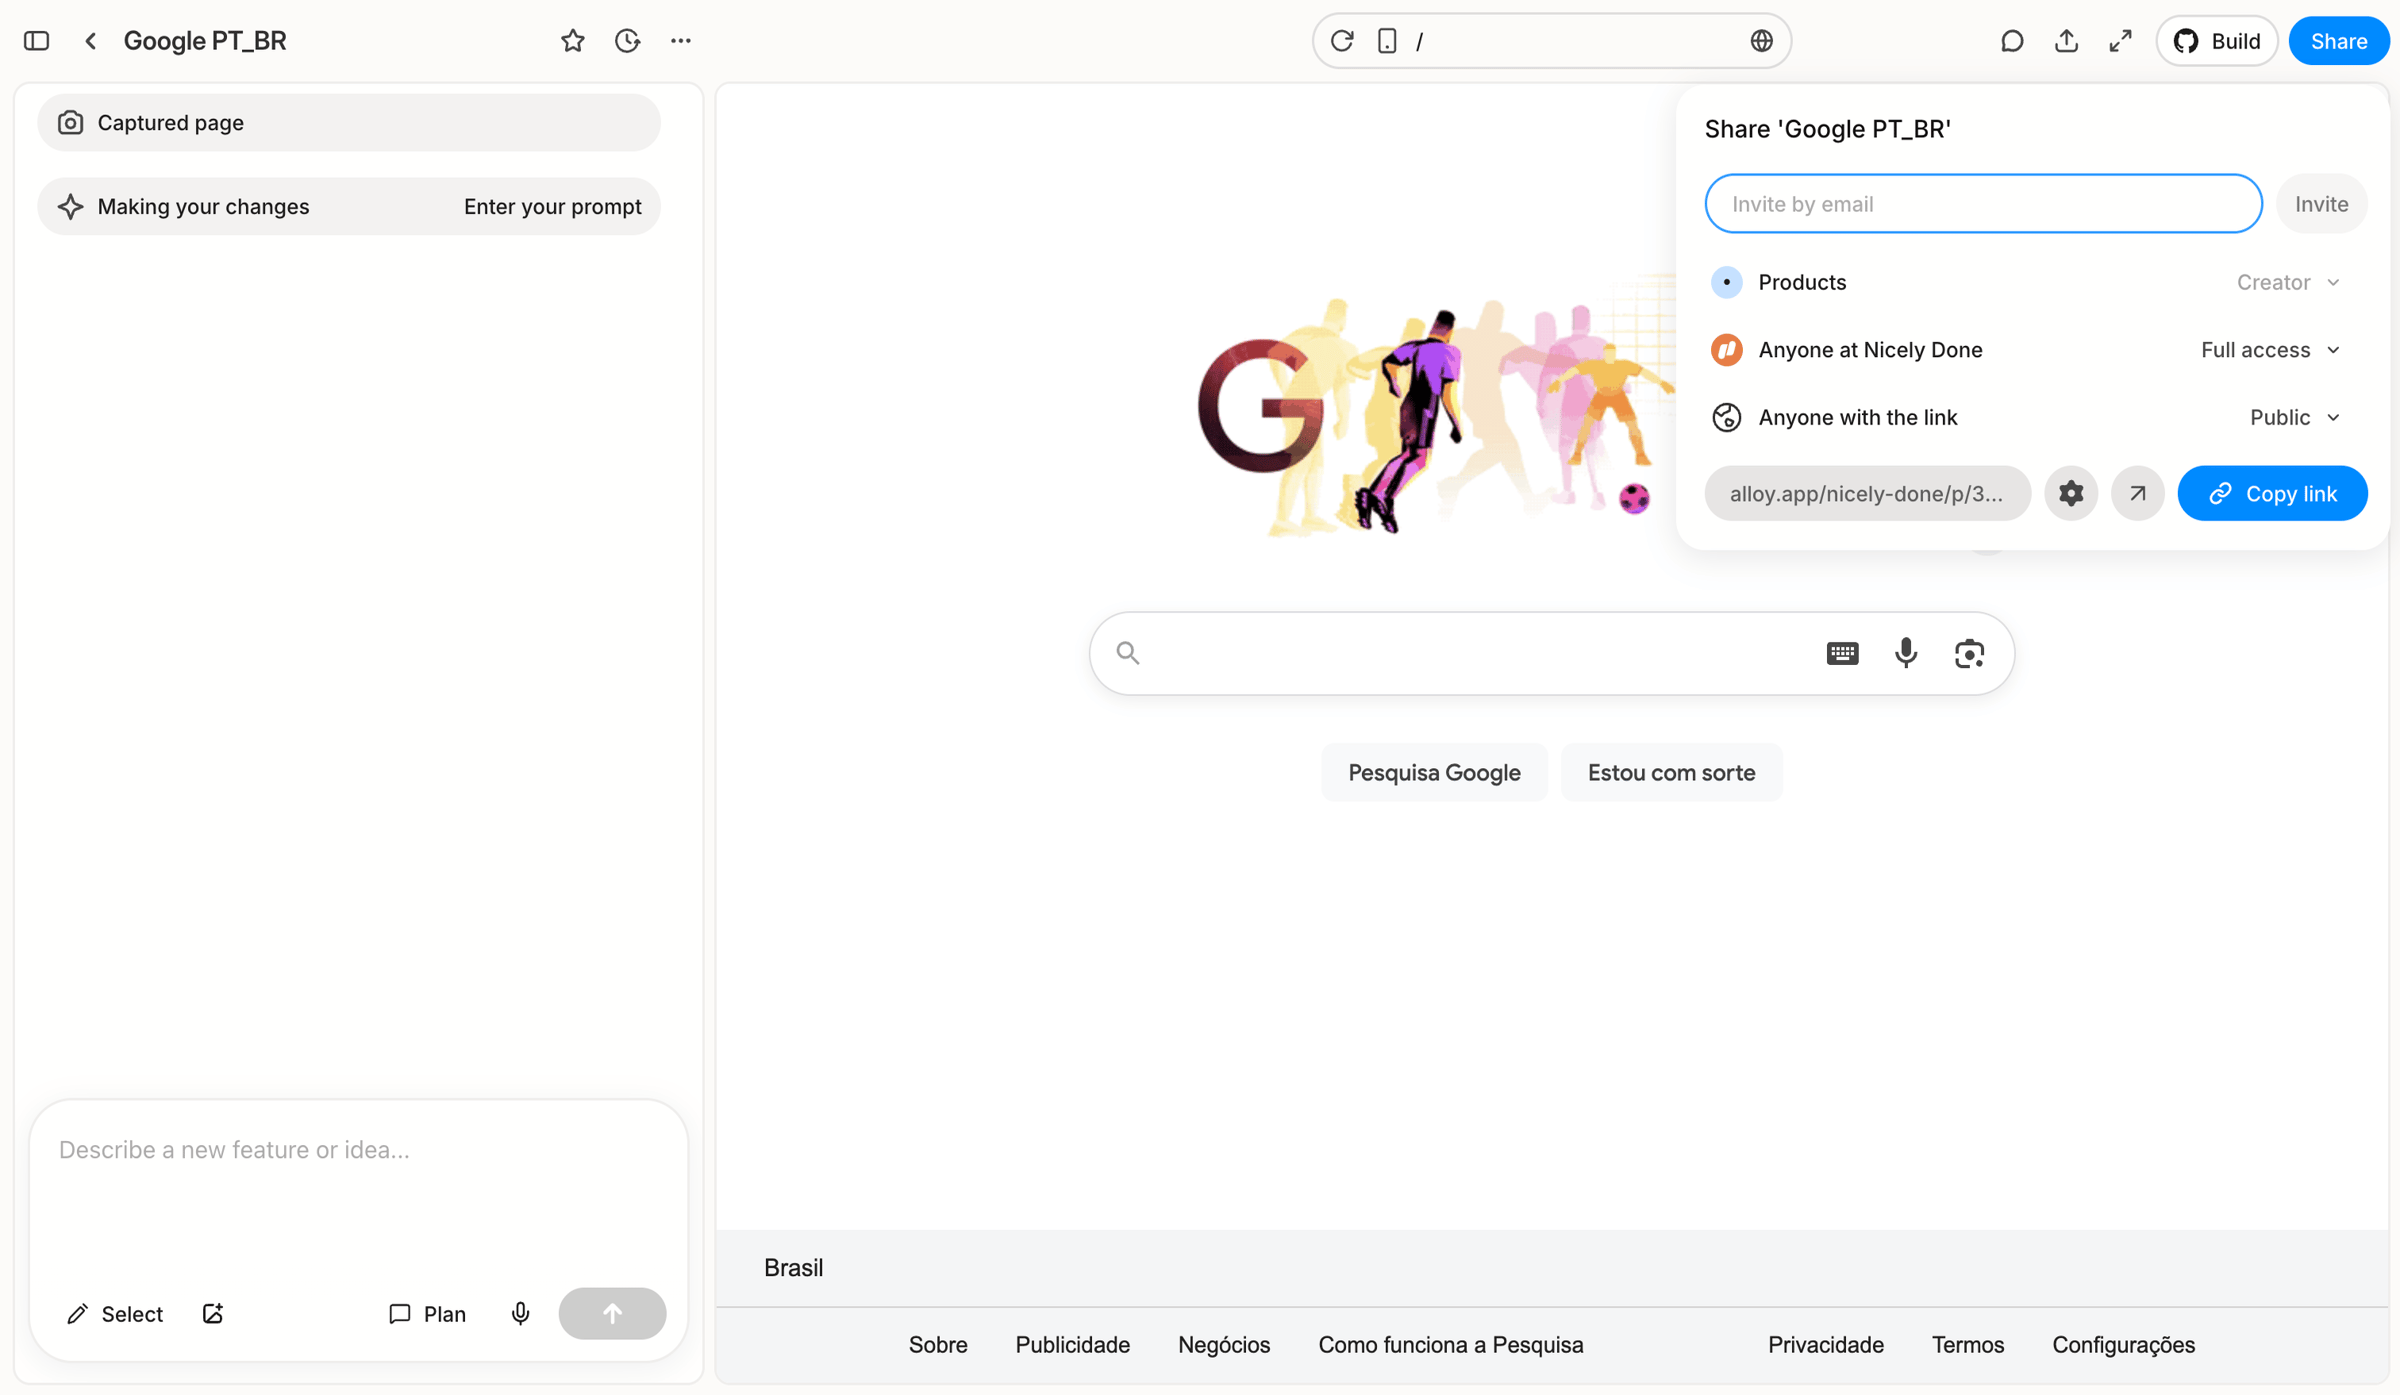Open the Configurações footer link

pyautogui.click(x=2124, y=1344)
